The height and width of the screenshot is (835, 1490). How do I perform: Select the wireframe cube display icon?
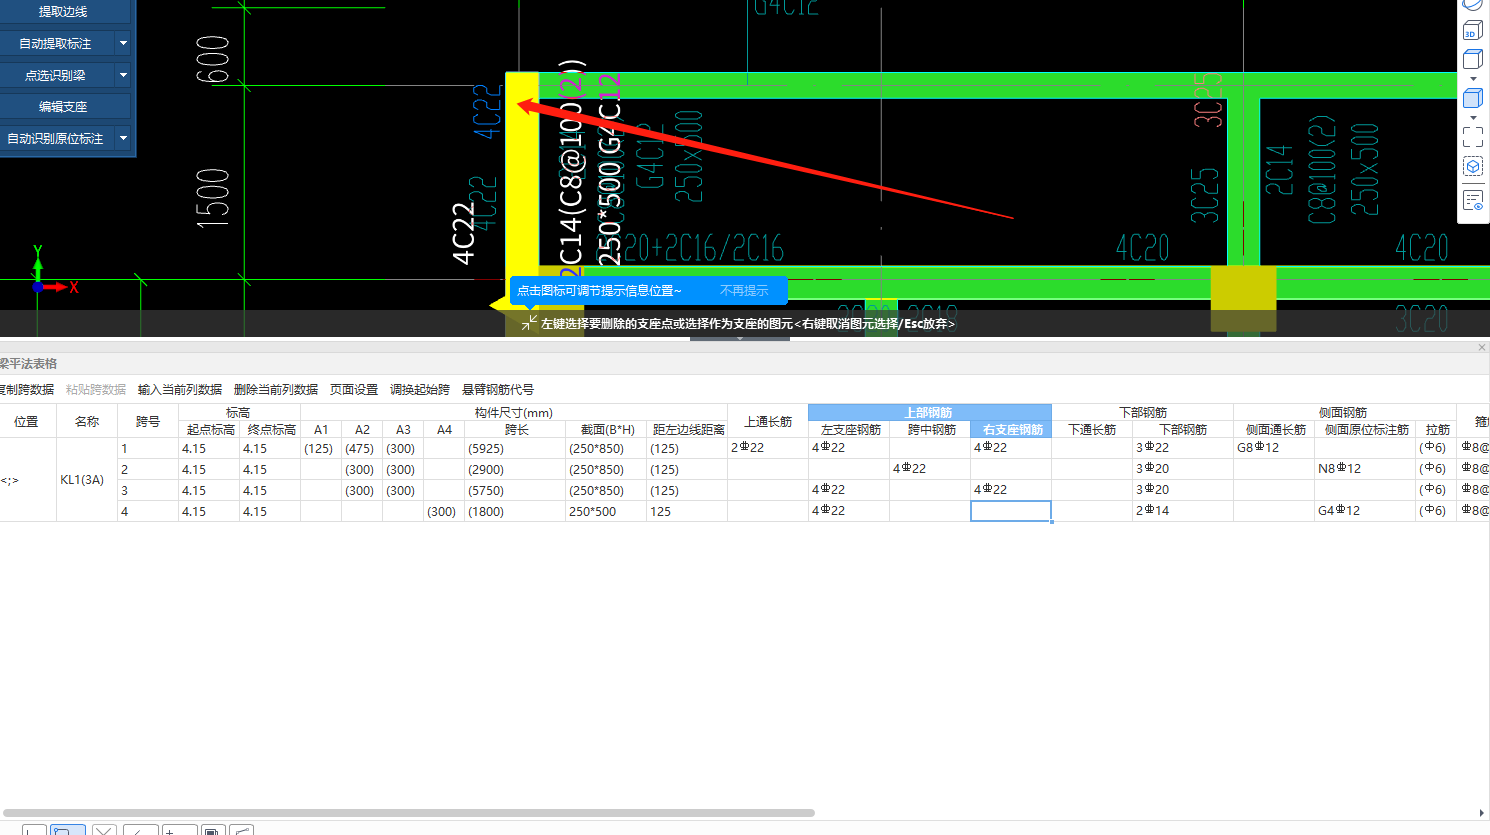coord(1473,59)
